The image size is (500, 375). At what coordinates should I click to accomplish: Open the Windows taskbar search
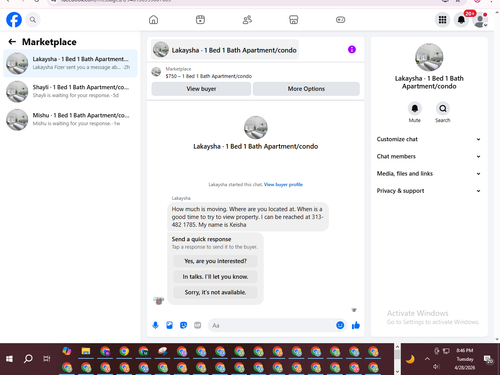(x=28, y=359)
